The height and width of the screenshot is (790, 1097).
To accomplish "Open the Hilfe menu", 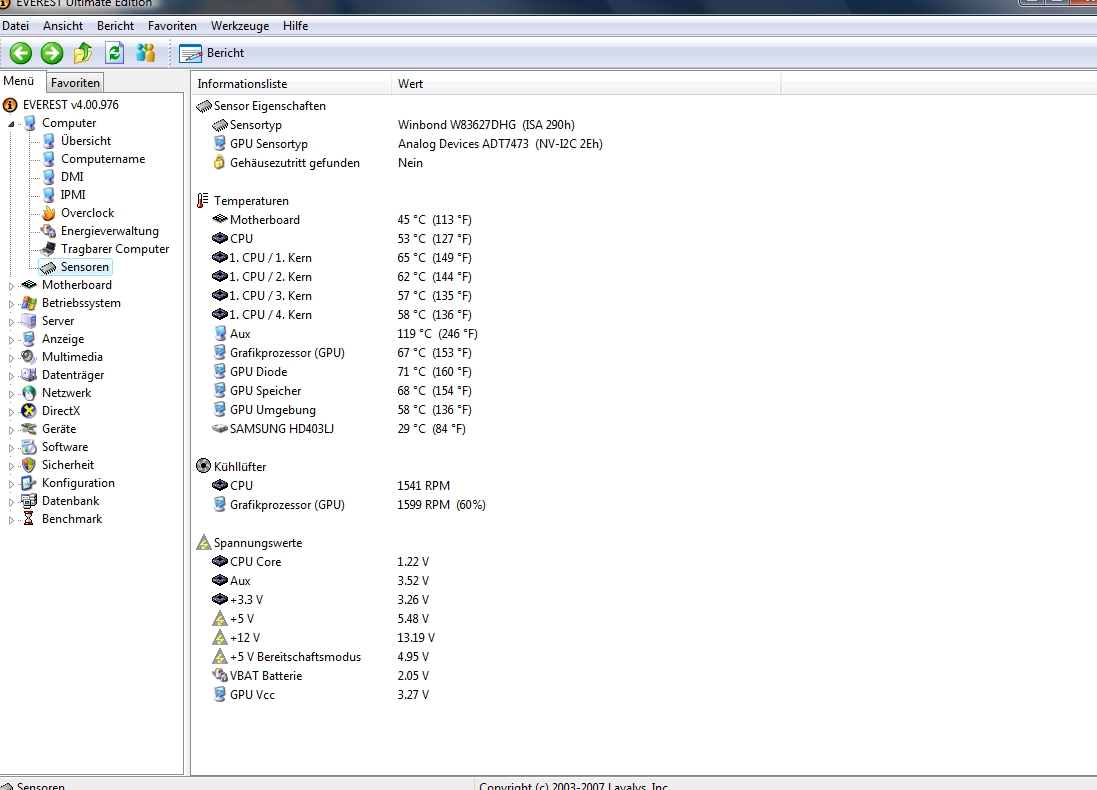I will click(295, 26).
